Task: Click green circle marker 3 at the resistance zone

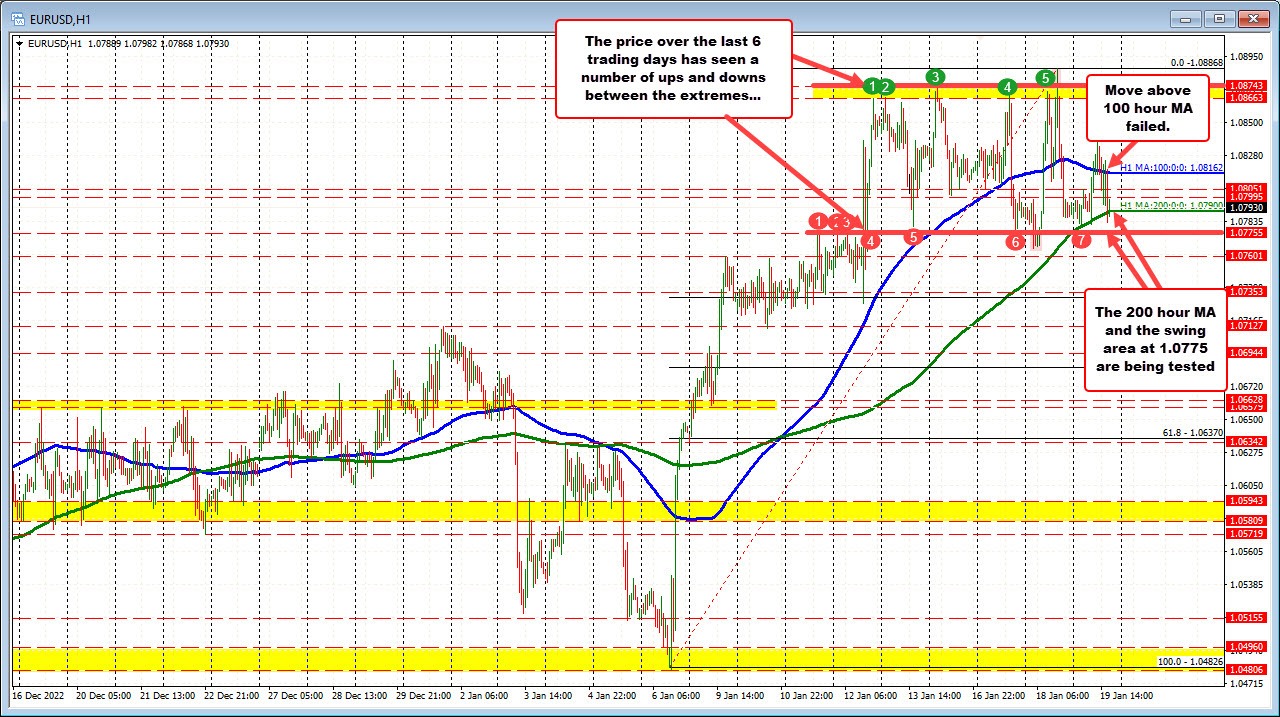Action: (x=936, y=75)
